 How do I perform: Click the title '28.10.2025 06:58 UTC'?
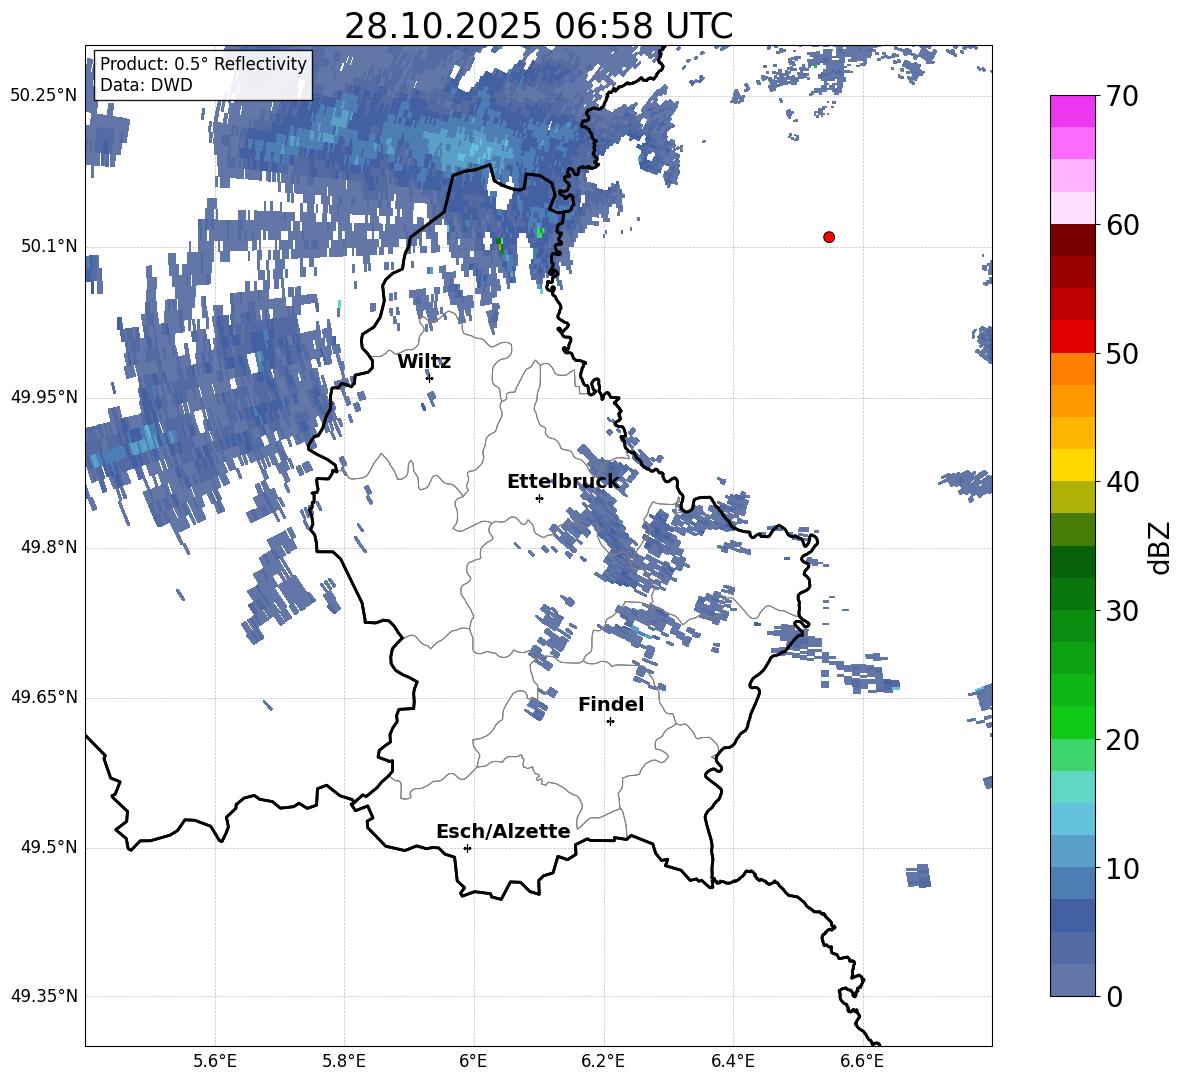tap(538, 26)
